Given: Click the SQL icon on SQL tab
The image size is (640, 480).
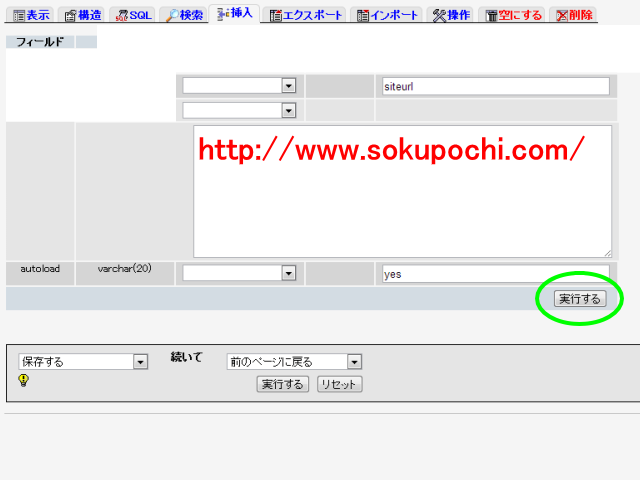Looking at the screenshot, I should point(122,16).
